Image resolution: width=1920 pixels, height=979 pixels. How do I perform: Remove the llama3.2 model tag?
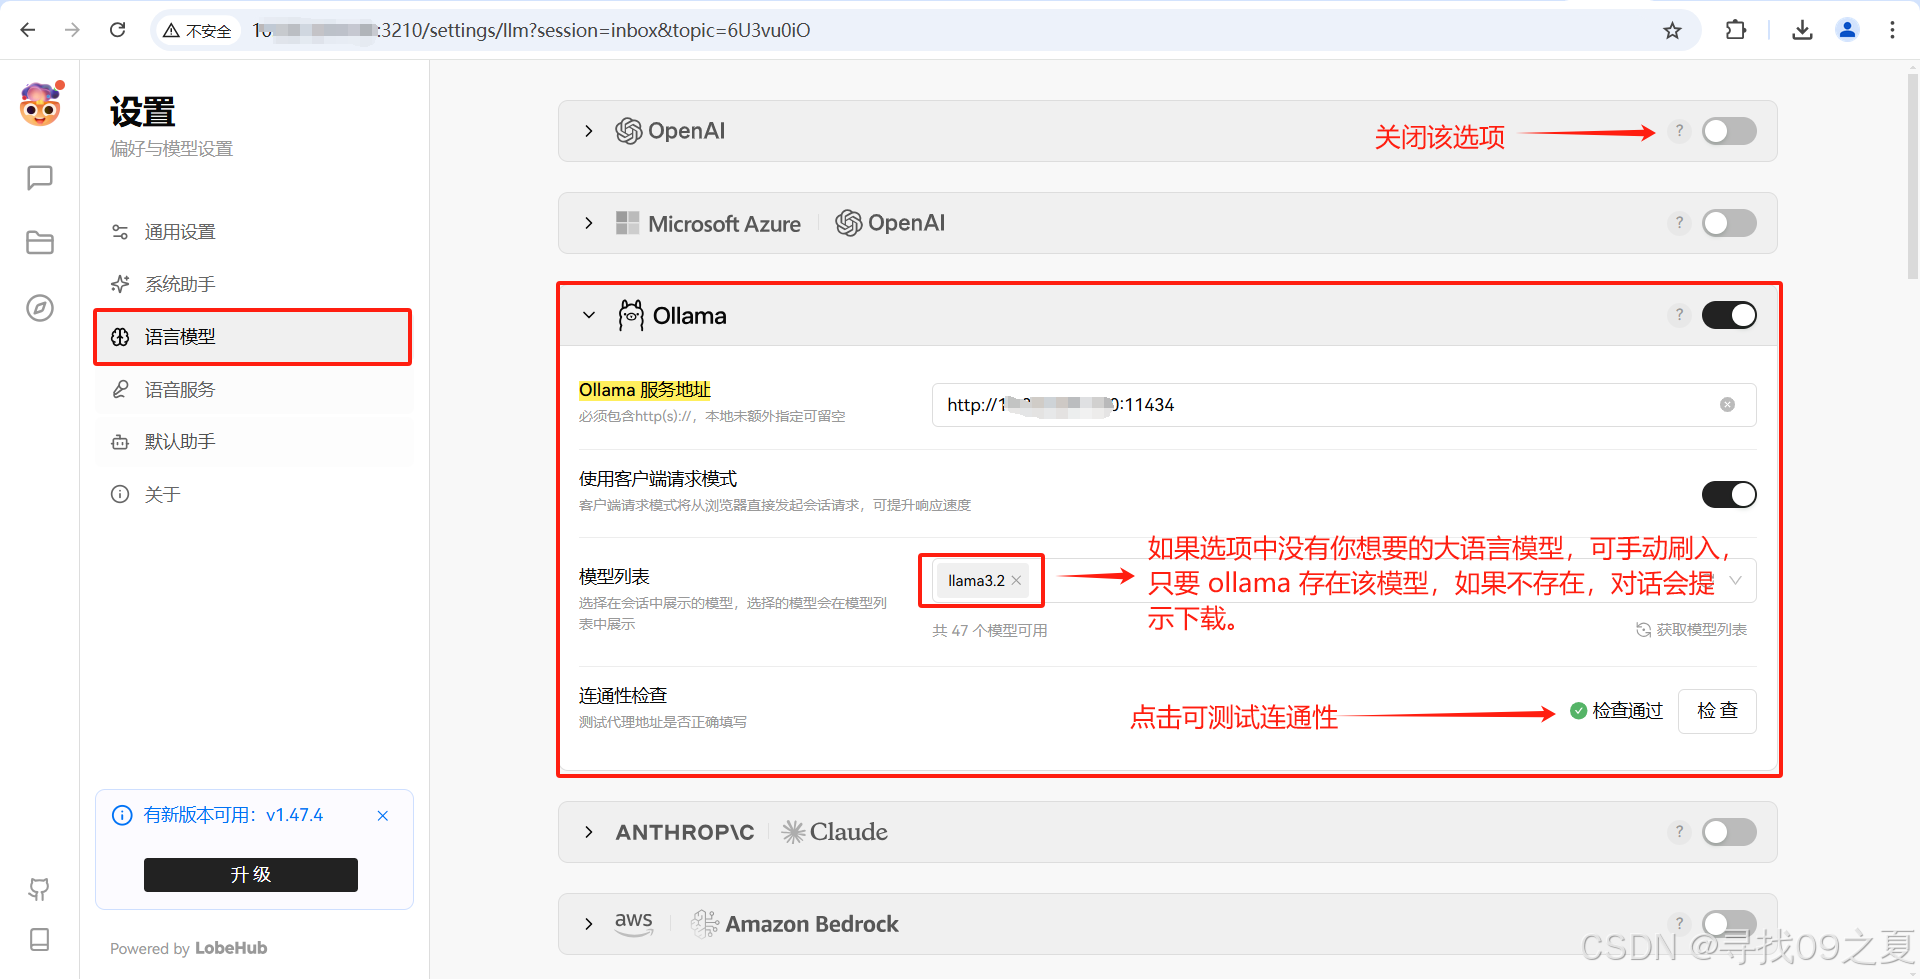click(1016, 581)
